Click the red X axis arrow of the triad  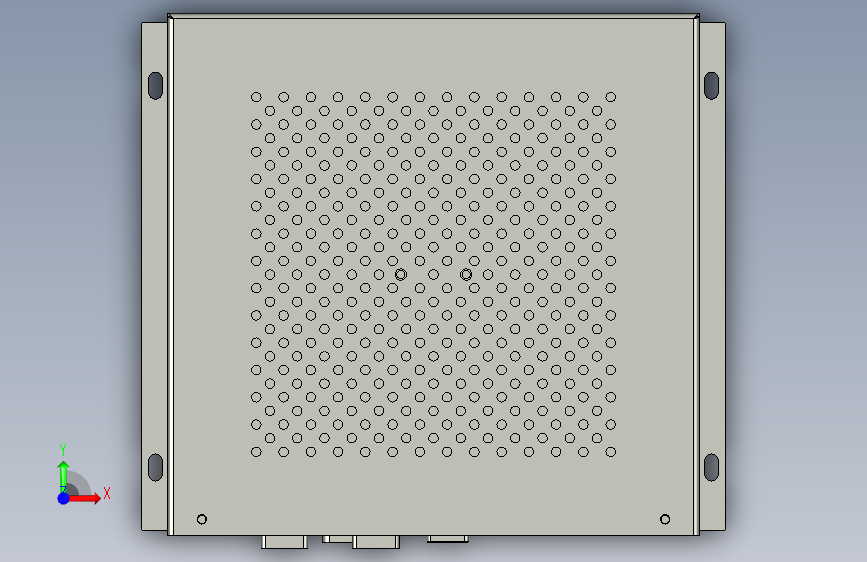[84, 498]
